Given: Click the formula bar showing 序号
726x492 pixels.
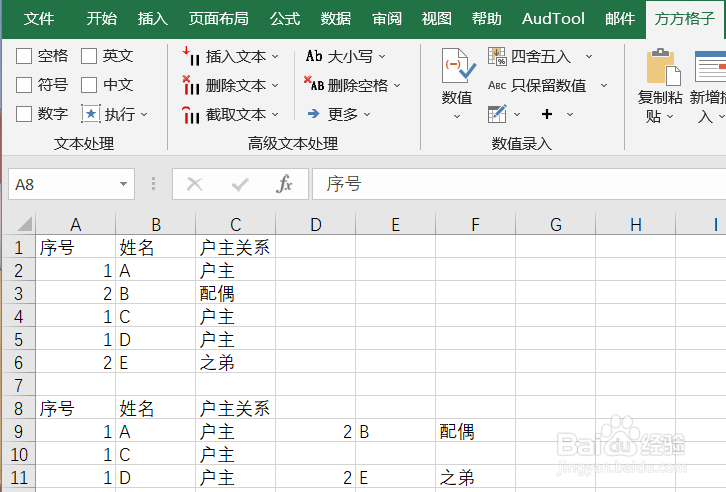Looking at the screenshot, I should tap(519, 184).
